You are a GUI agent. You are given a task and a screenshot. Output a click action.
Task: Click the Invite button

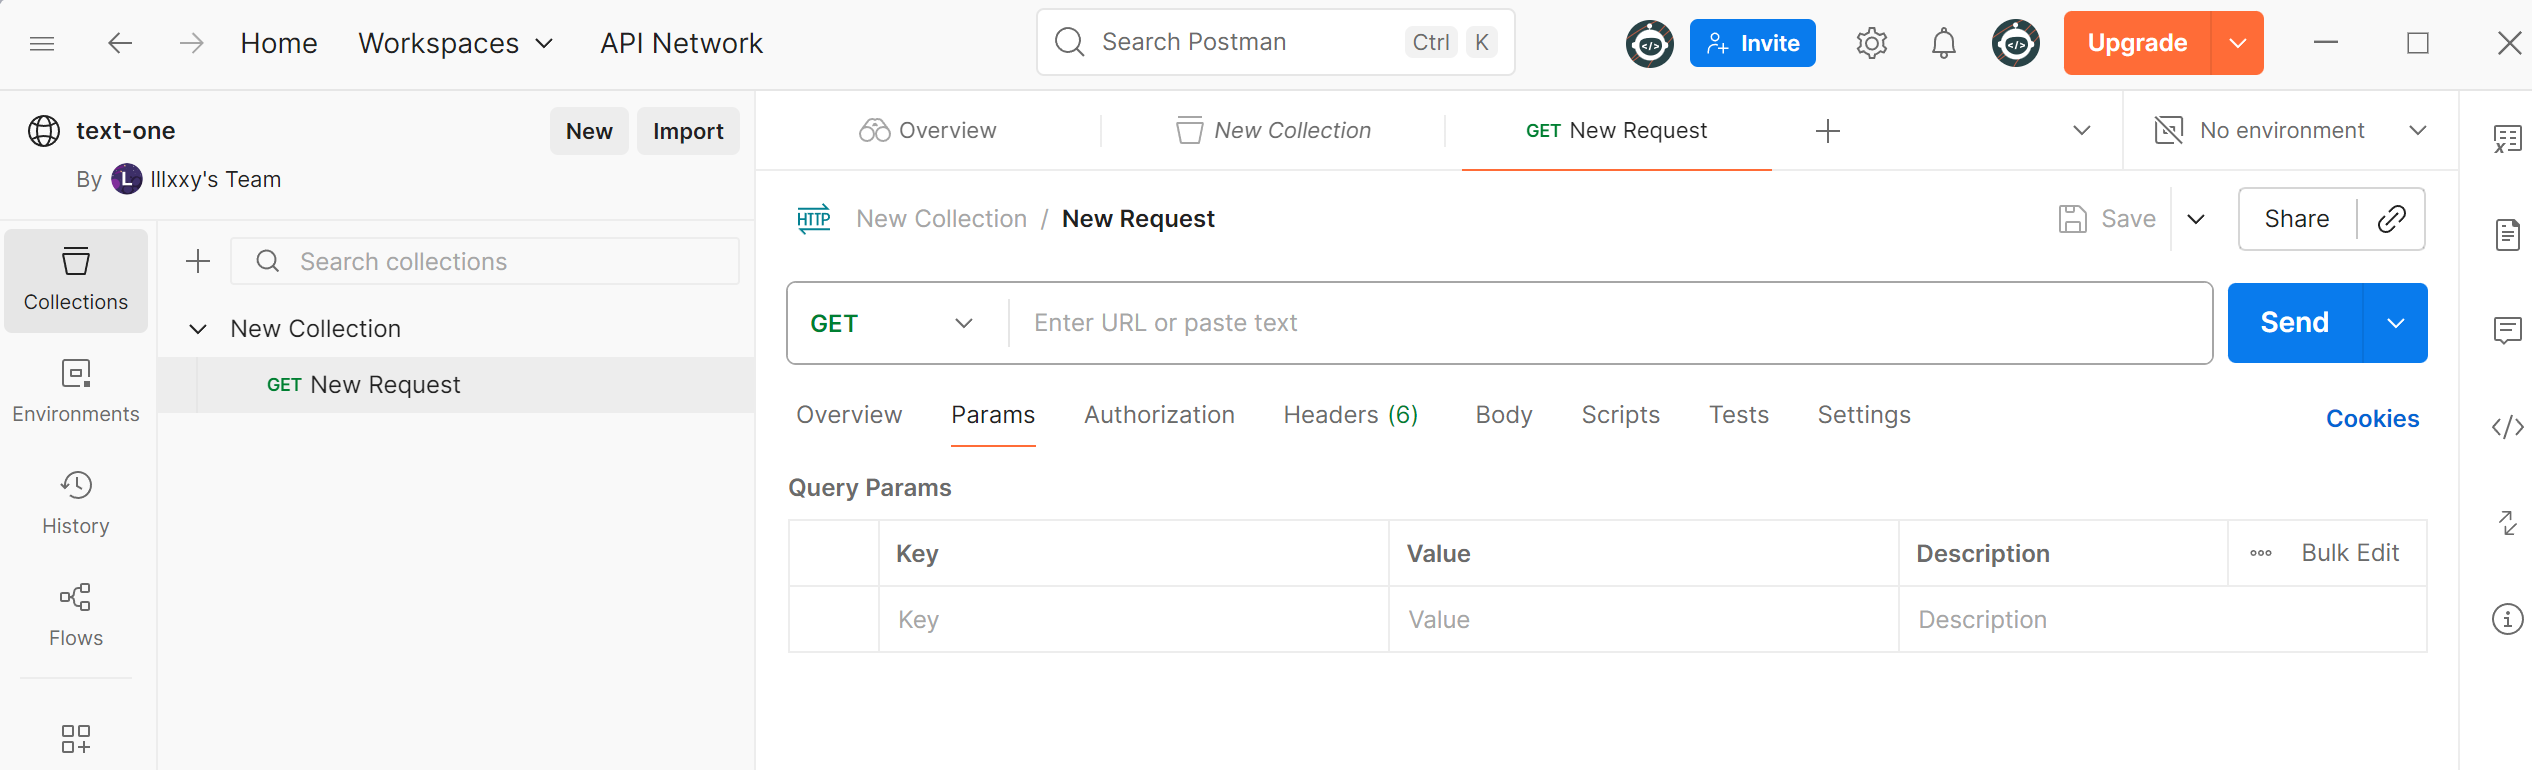1752,43
